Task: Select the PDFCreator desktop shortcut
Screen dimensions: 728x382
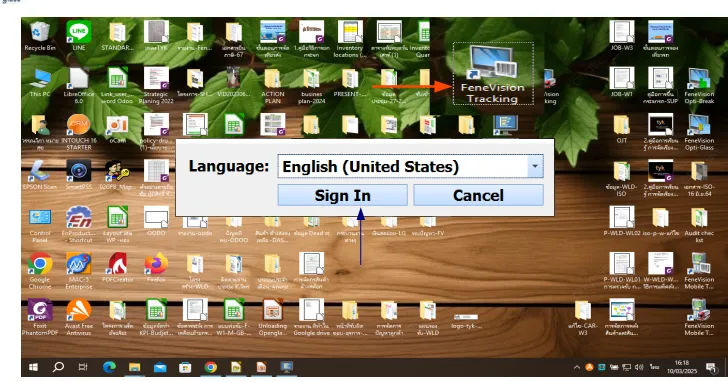Action: (117, 268)
